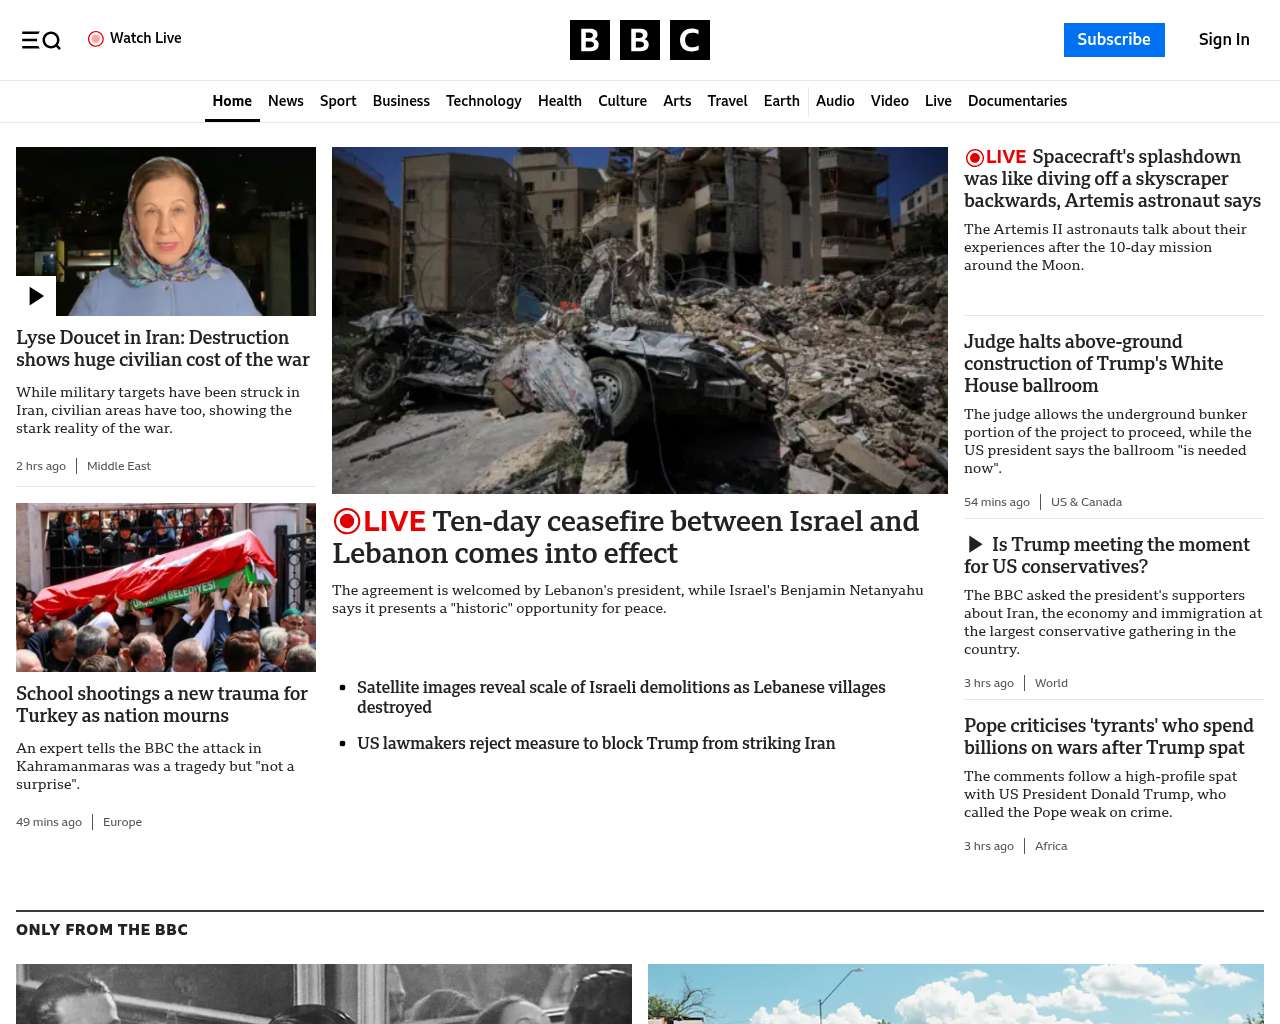Click the '2 hrs ago' timestamp
This screenshot has height=1024, width=1280.
pyautogui.click(x=41, y=466)
